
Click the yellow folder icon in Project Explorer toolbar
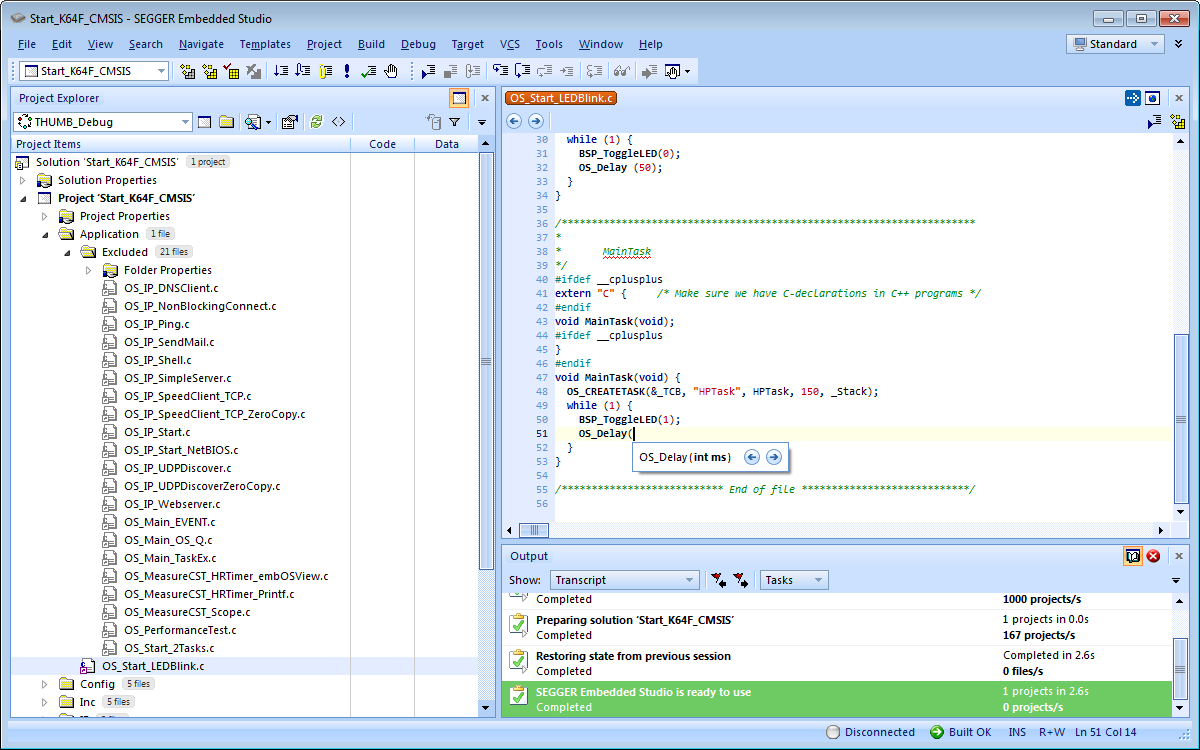[227, 122]
